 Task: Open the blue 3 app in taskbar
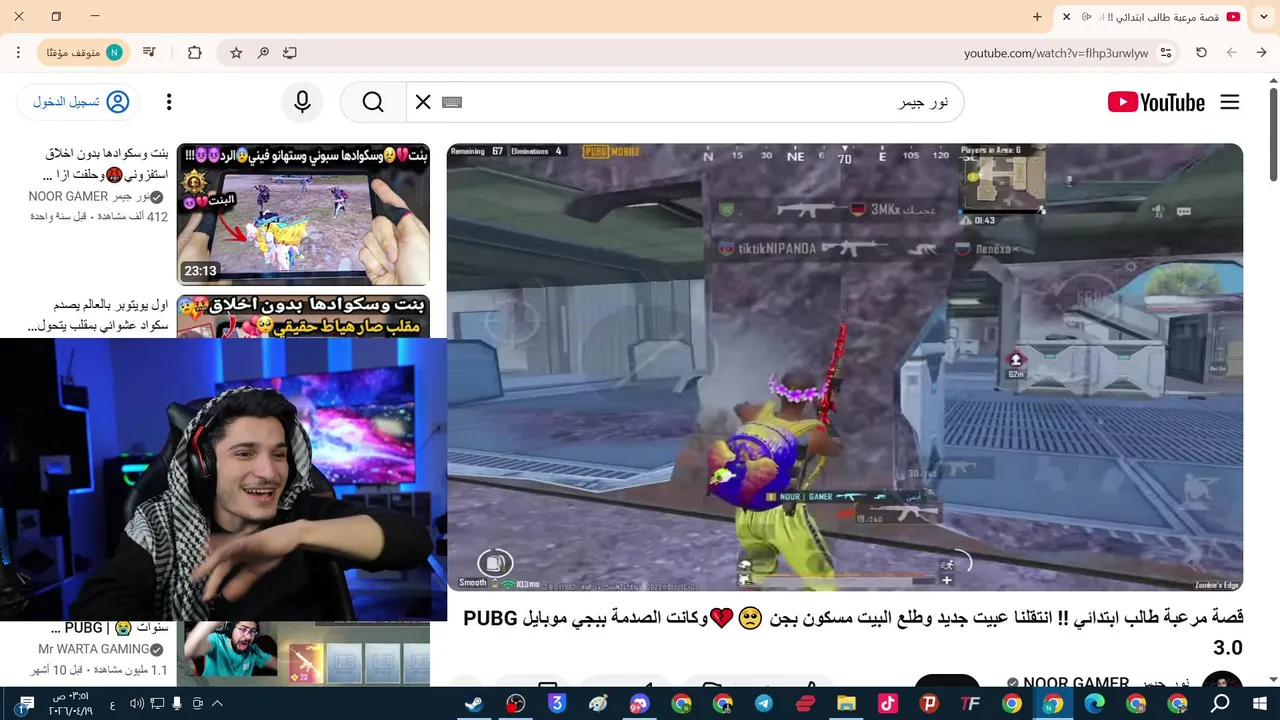coord(557,704)
